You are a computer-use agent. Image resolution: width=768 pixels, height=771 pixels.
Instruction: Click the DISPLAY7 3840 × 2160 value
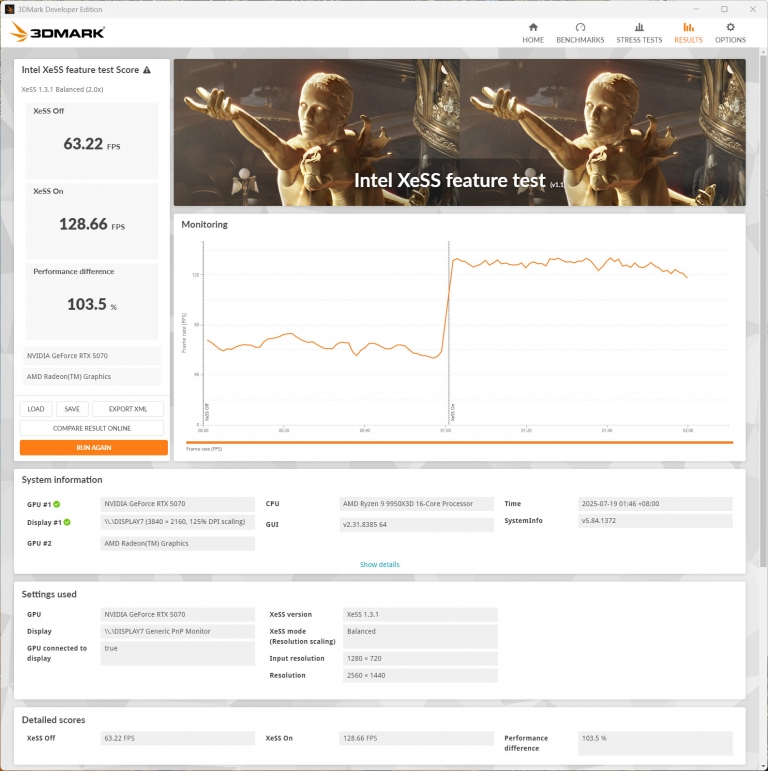tap(177, 522)
